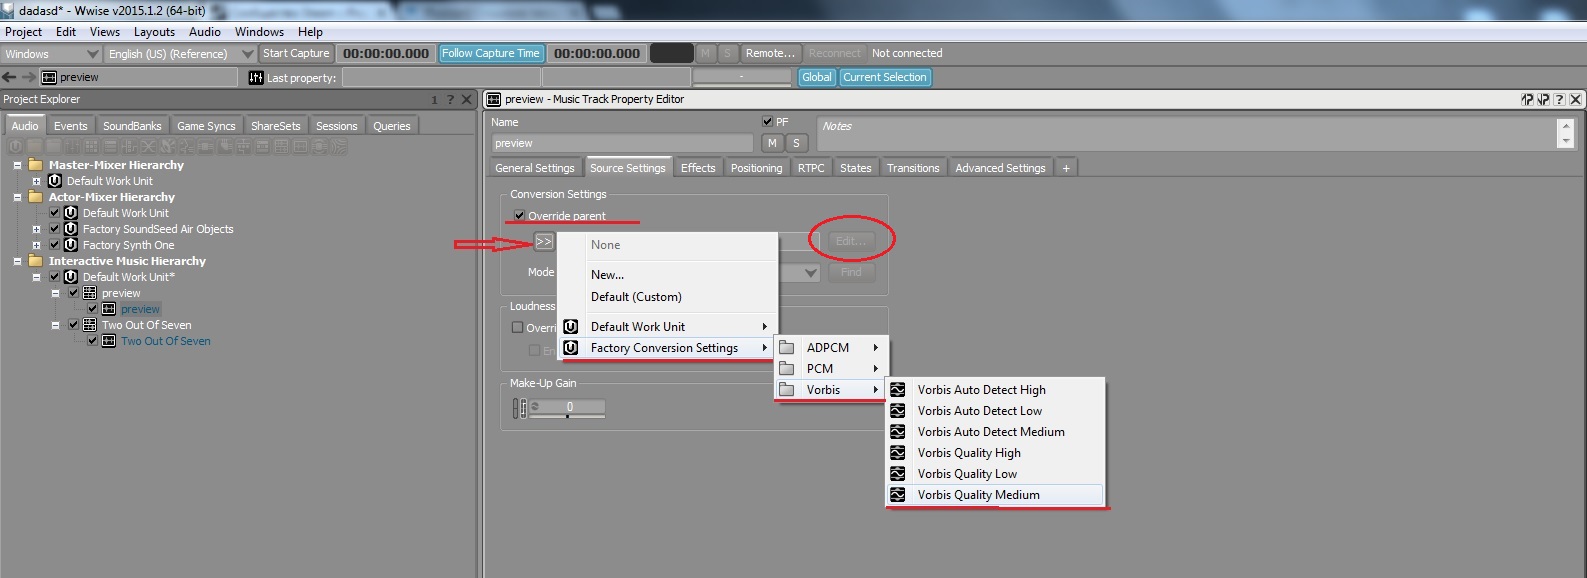Viewport: 1587px width, 578px height.
Task: Open the Windows platform dropdown
Action: (x=51, y=54)
